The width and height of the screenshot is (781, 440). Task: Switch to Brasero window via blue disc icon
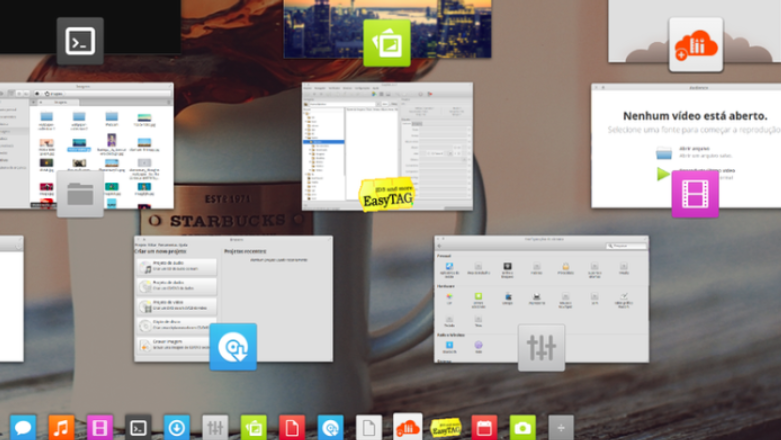point(233,347)
